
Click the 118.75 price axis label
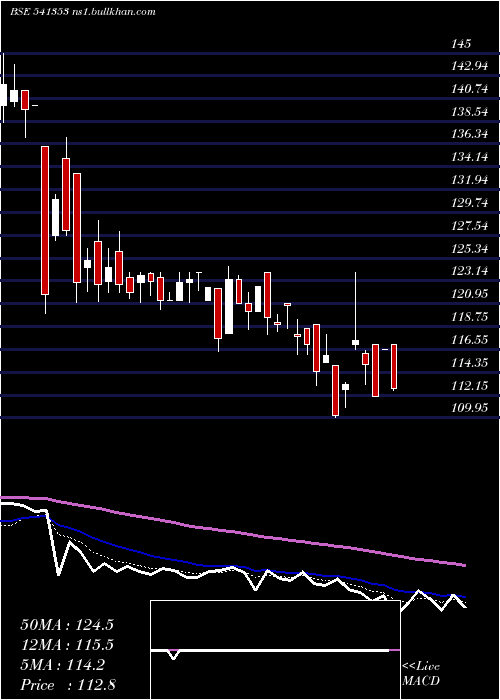[470, 317]
